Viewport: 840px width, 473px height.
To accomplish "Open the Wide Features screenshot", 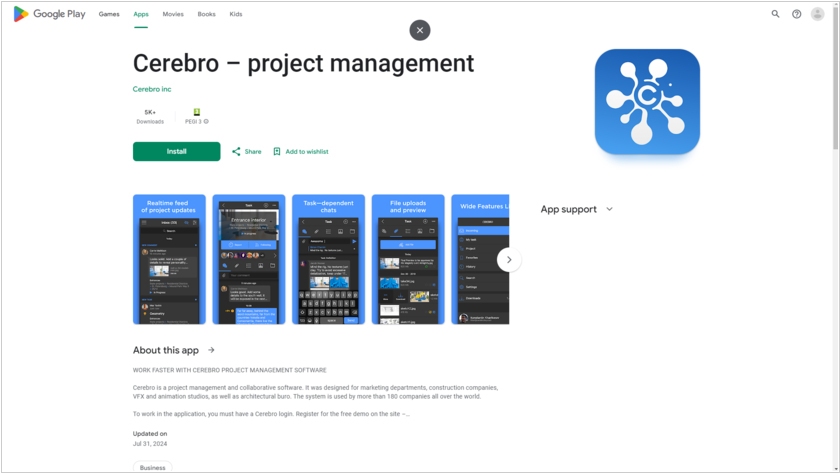I will (x=481, y=259).
